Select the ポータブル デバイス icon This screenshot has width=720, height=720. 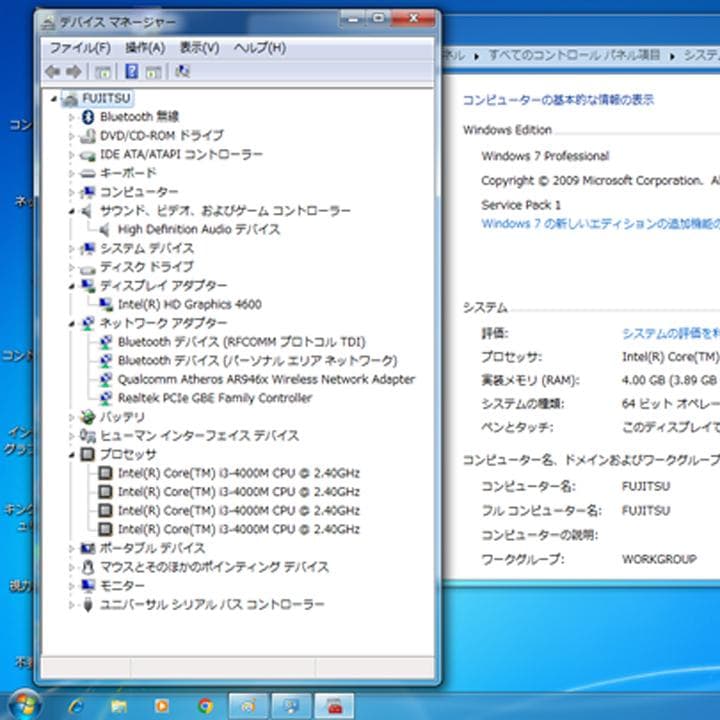[x=87, y=548]
